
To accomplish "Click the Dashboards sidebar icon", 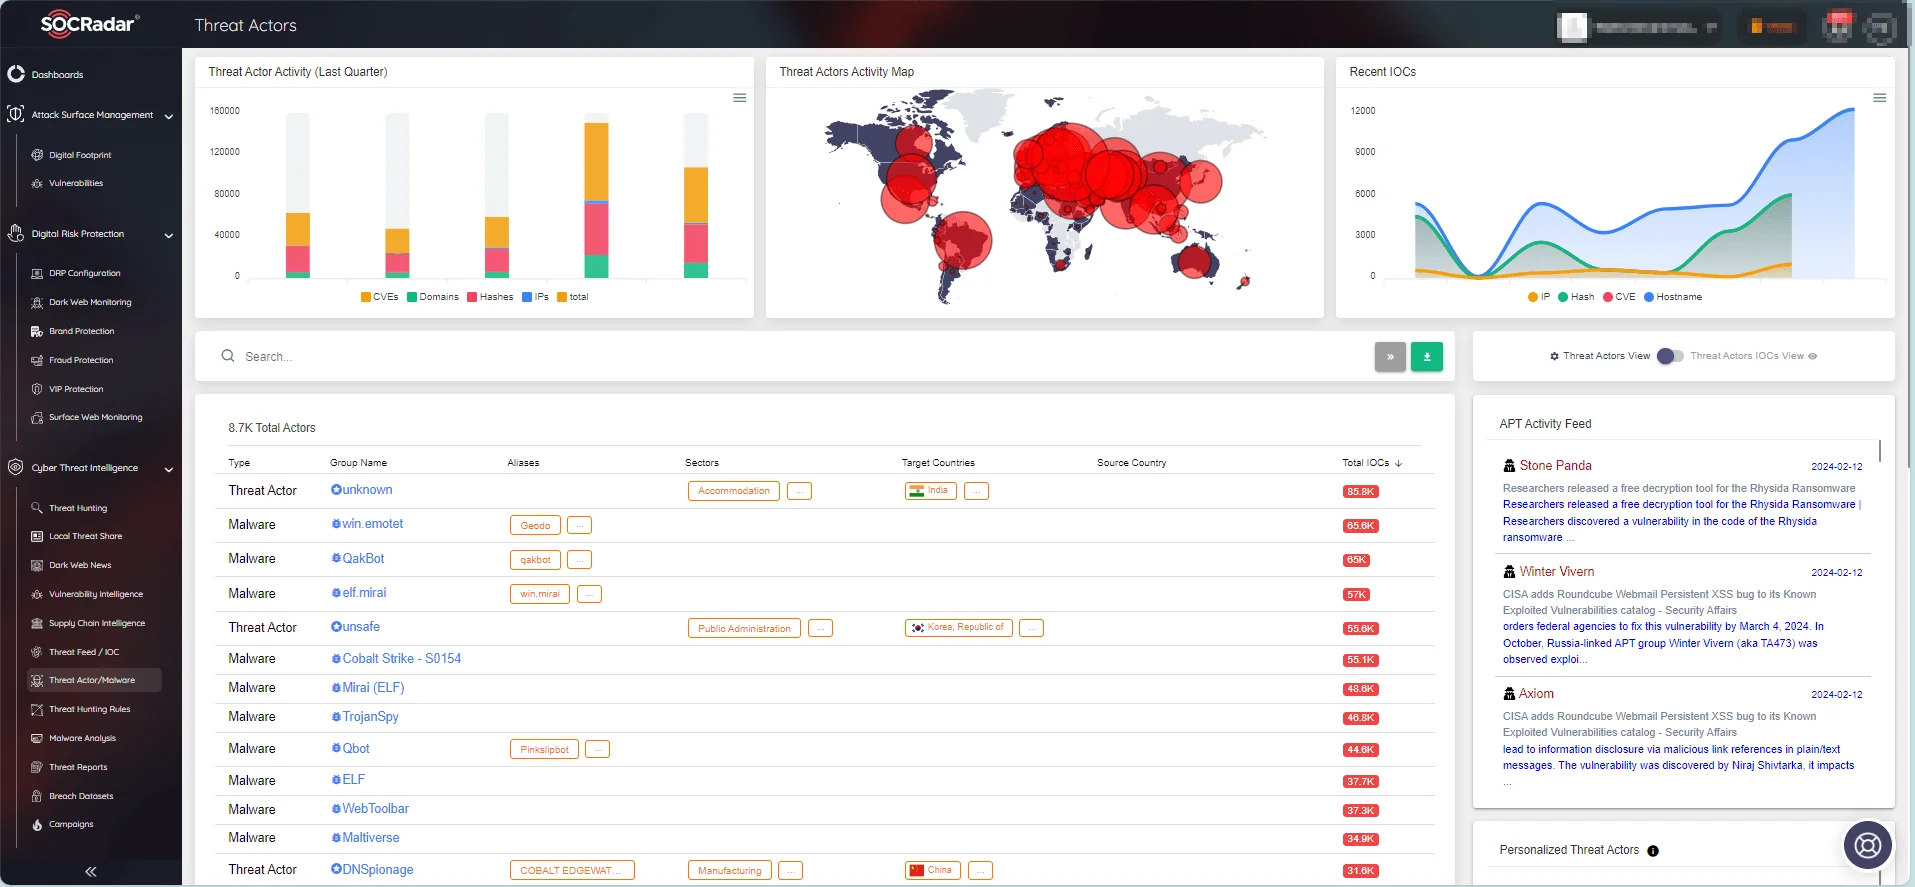I will coord(16,74).
